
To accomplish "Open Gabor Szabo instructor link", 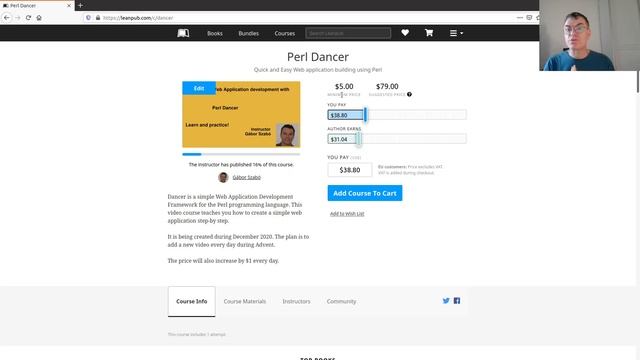I will pyautogui.click(x=247, y=177).
